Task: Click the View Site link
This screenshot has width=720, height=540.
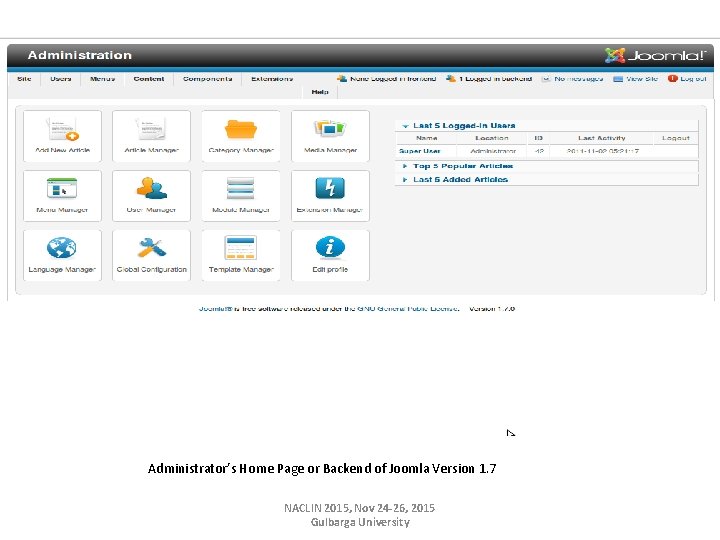Action: [642, 79]
